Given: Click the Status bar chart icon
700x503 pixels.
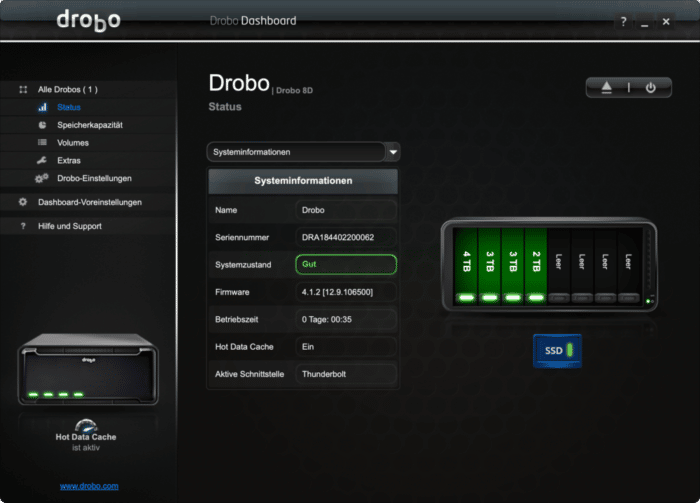Looking at the screenshot, I should pos(42,107).
